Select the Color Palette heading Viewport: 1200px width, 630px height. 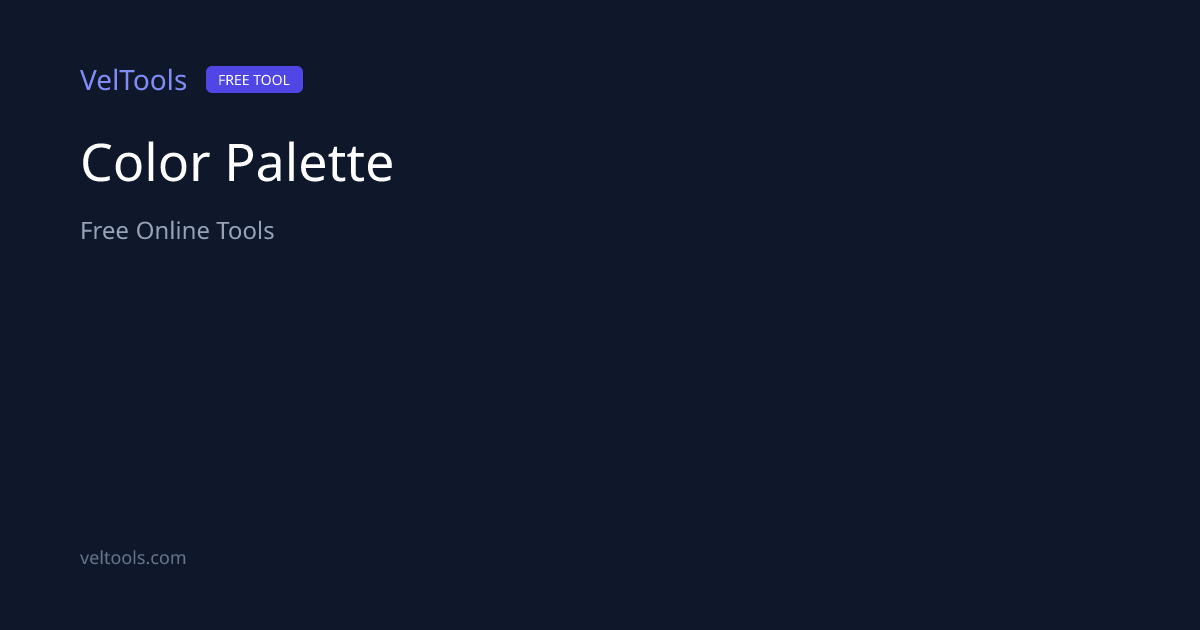point(237,163)
